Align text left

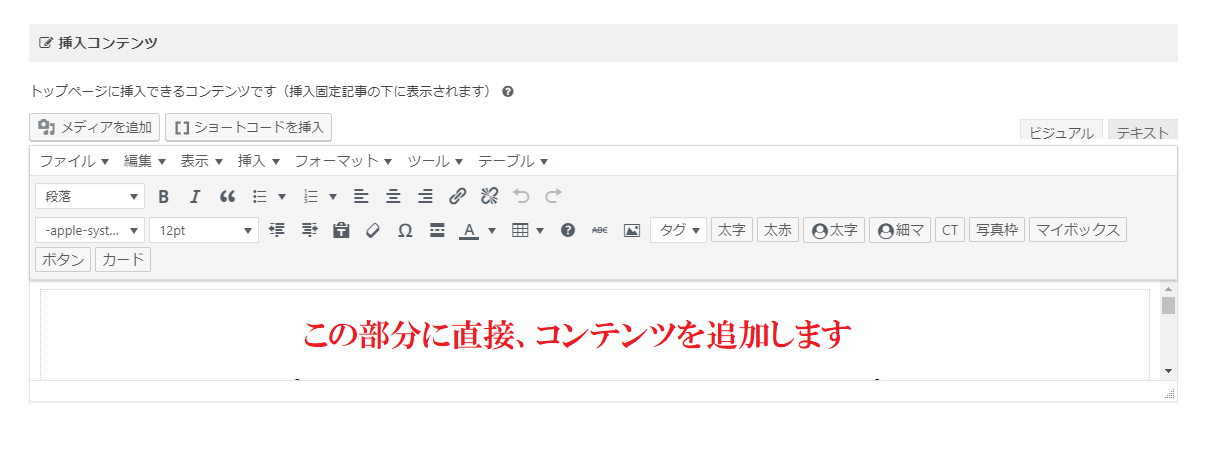pyautogui.click(x=361, y=196)
